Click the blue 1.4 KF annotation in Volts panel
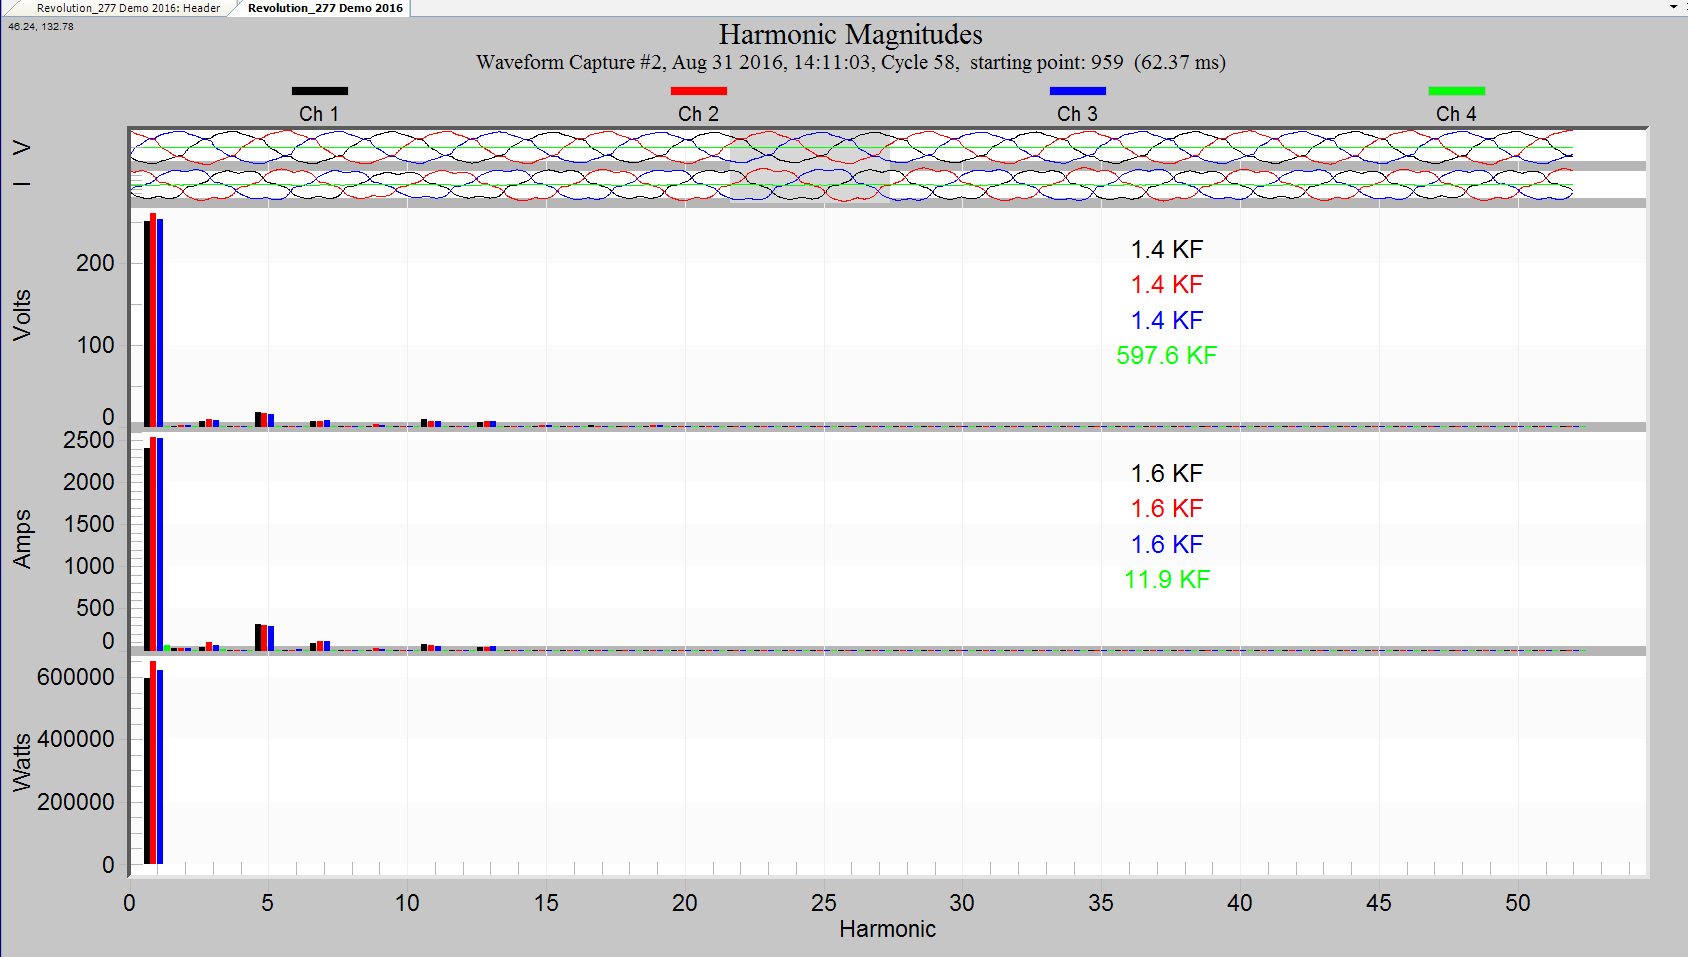1688x957 pixels. (1166, 320)
